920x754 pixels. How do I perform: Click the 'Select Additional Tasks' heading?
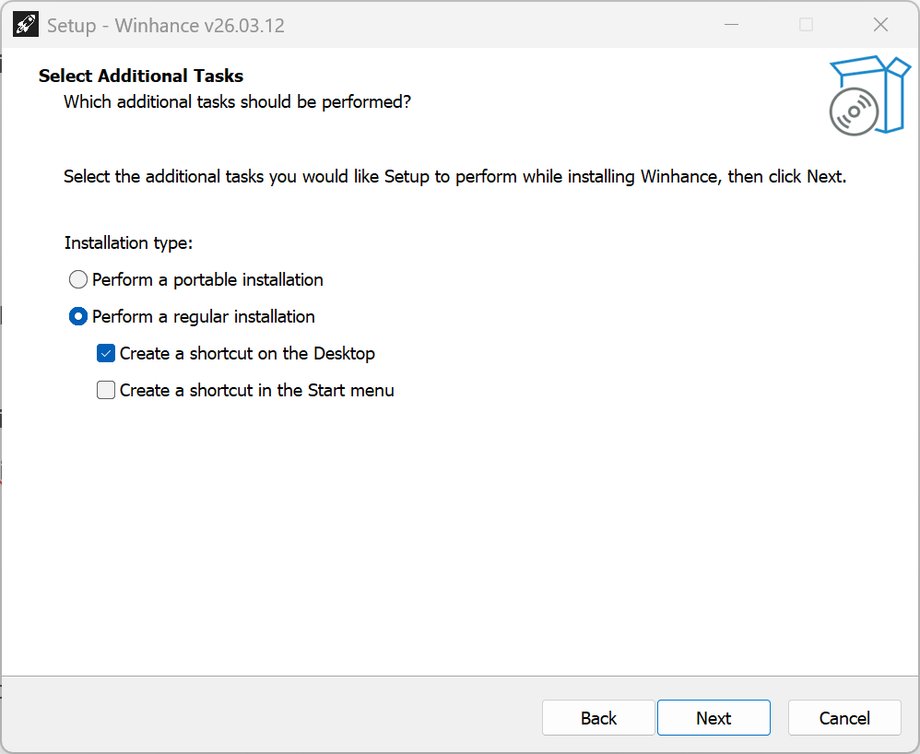[x=141, y=76]
